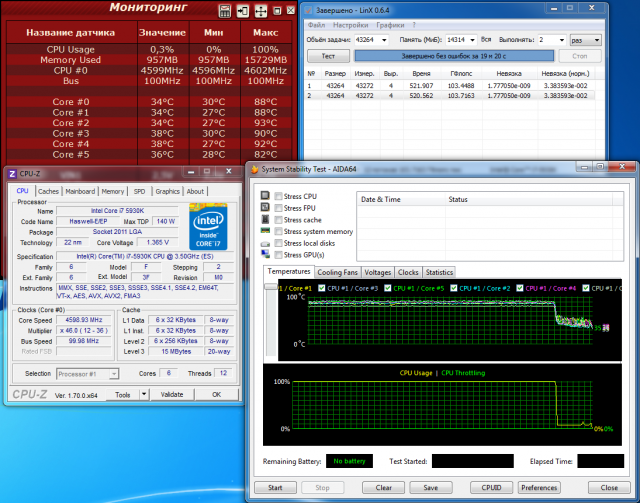Switch to the Caches tab in CPU-Z
Image resolution: width=640 pixels, height=503 pixels.
(49, 191)
